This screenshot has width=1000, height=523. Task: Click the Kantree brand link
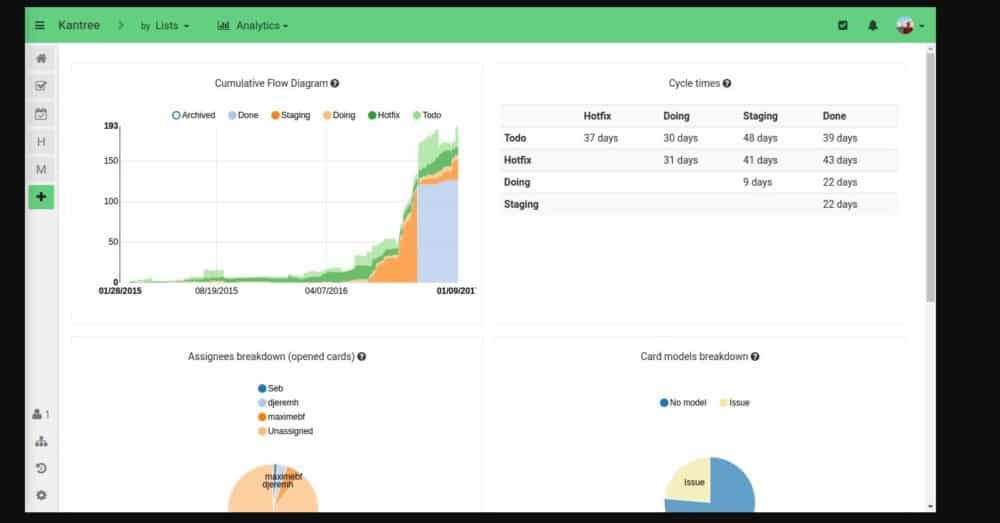pyautogui.click(x=77, y=25)
